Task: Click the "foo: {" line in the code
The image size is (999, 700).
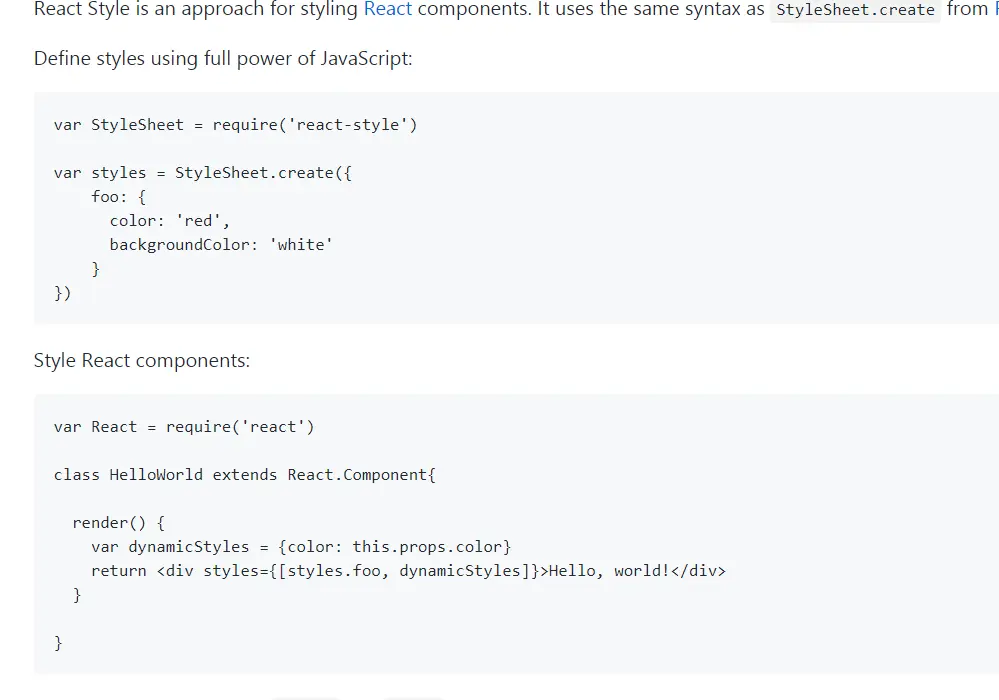Action: click(119, 197)
